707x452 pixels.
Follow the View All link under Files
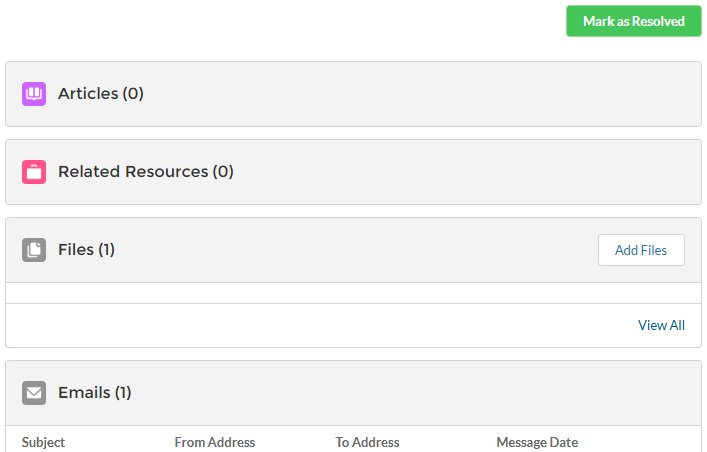tap(661, 325)
